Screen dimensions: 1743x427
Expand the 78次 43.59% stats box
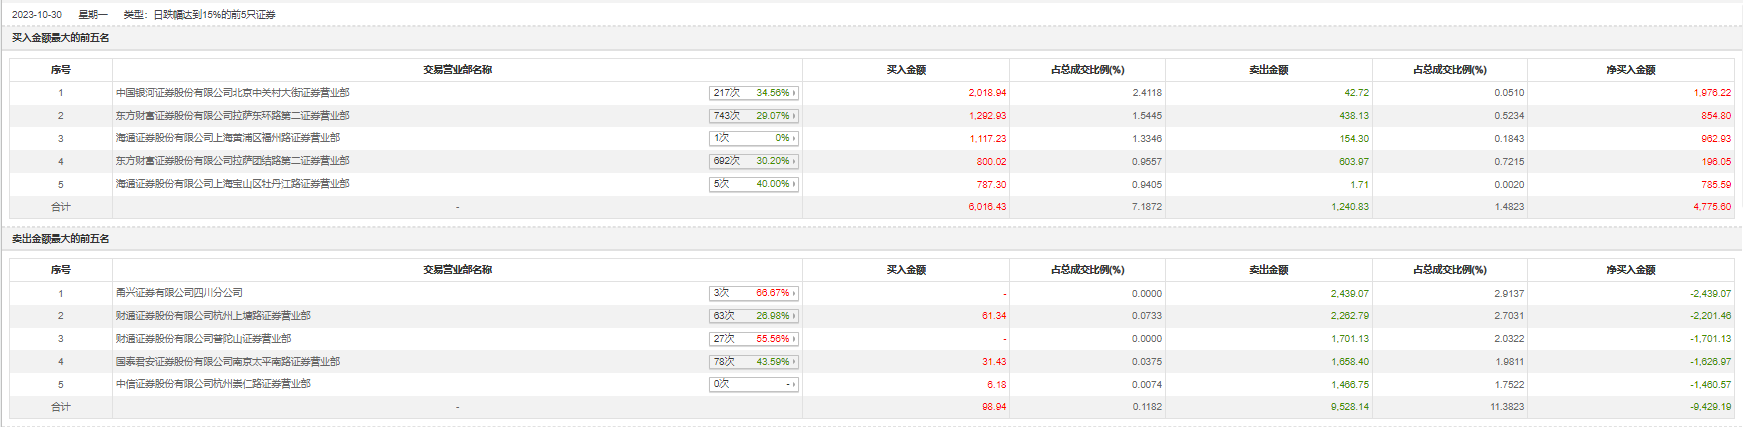(754, 362)
